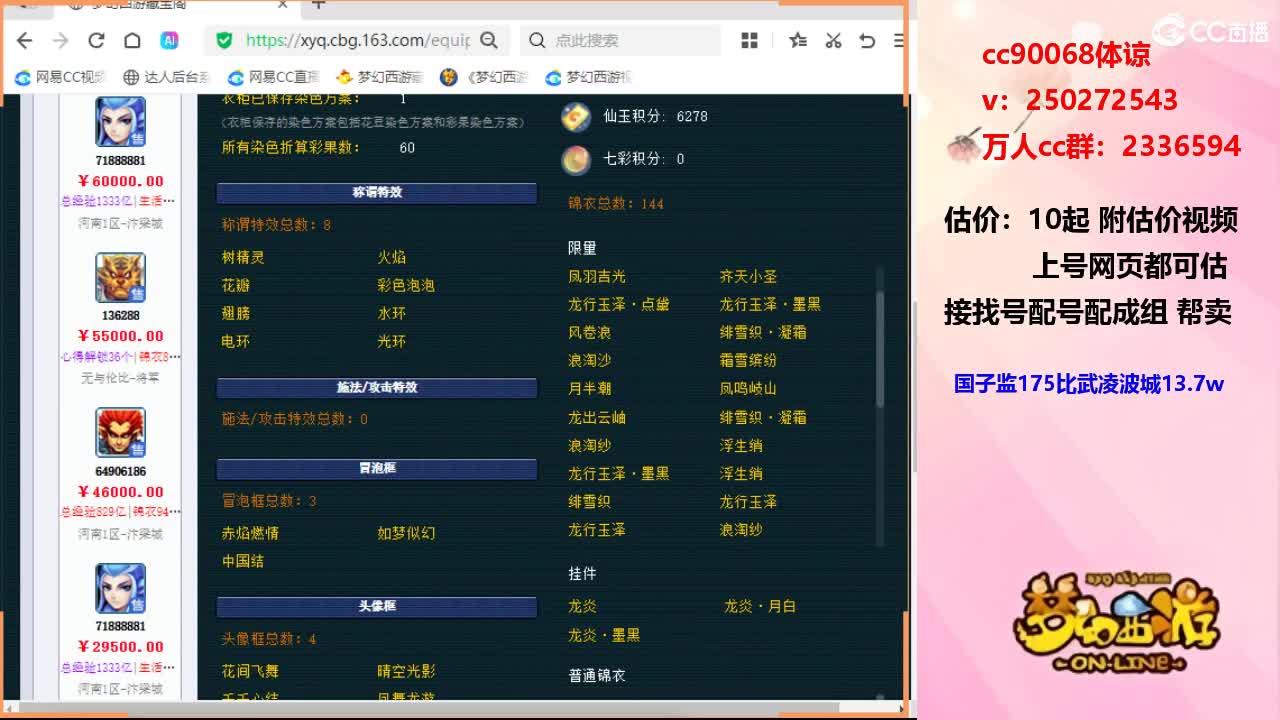Click the 凤鸣岐山 outfit entry

coord(748,388)
